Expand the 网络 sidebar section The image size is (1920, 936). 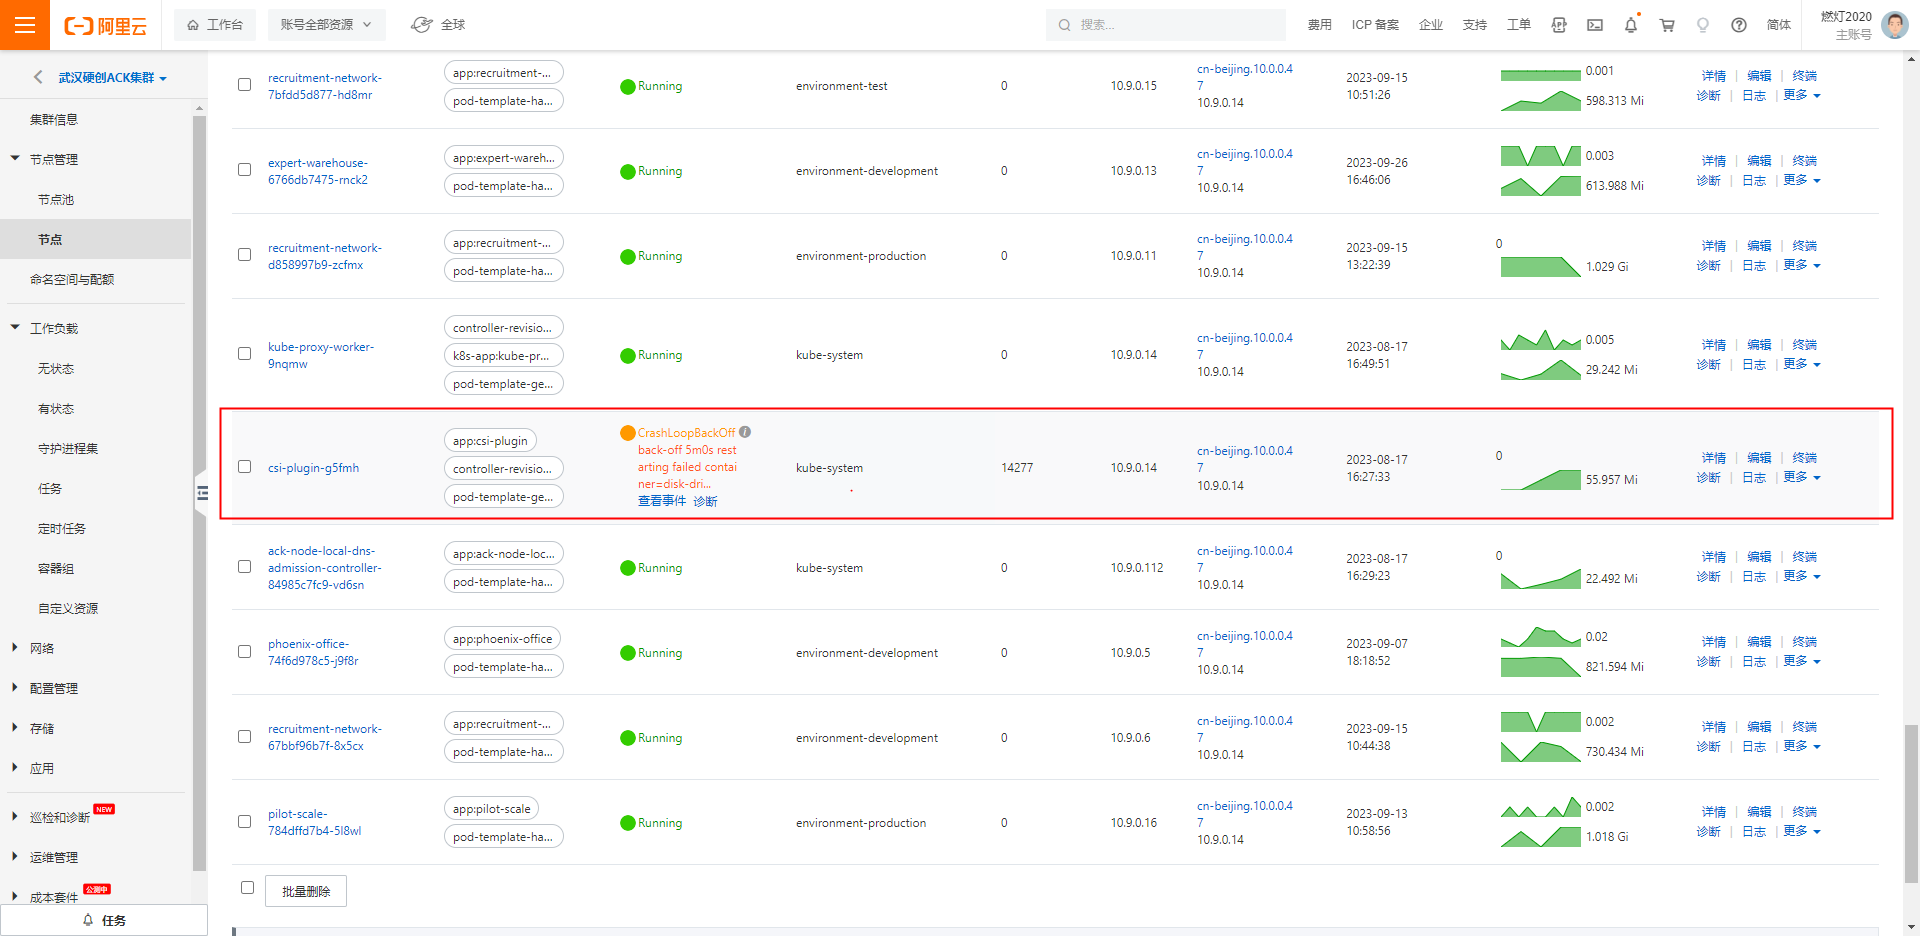pos(42,648)
